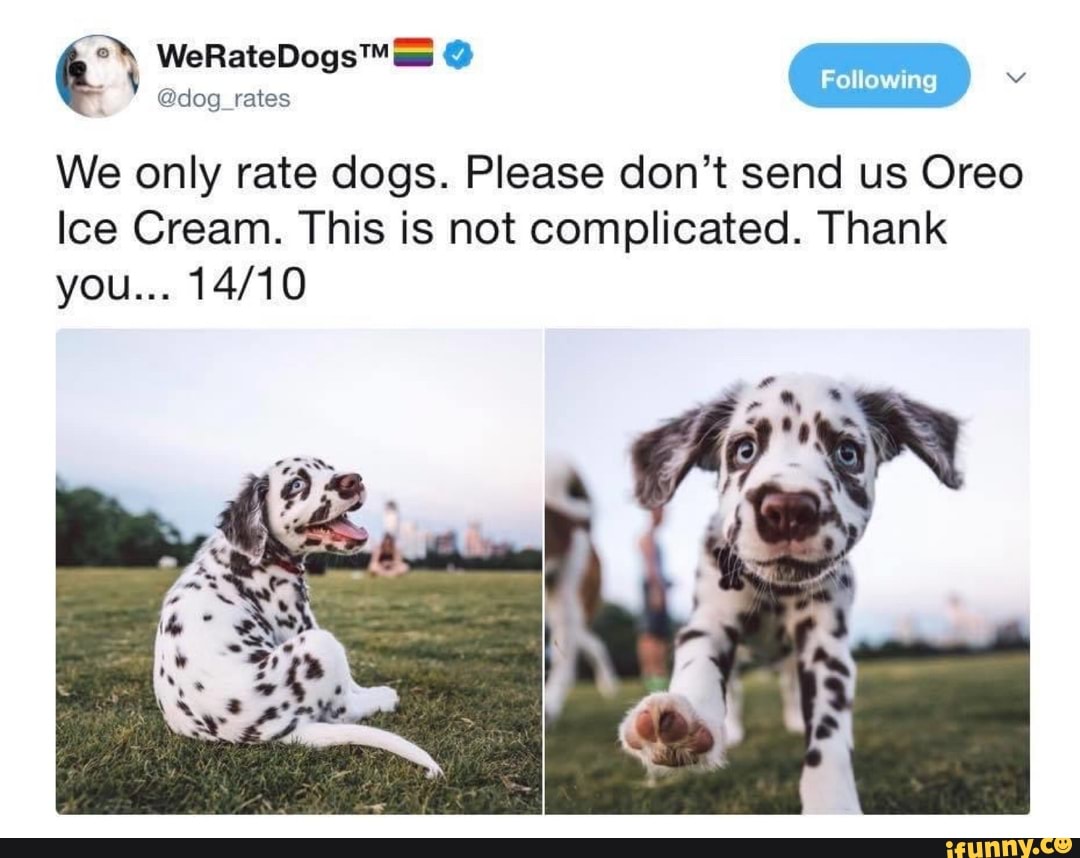Click the puppy's nose in right photo

pyautogui.click(x=789, y=514)
